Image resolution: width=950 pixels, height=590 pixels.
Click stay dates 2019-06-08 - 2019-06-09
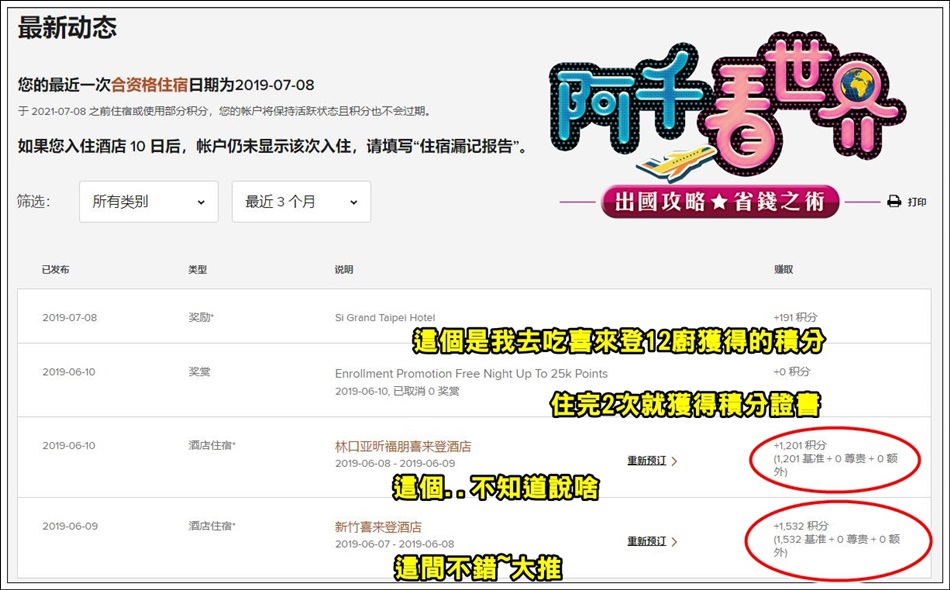point(395,463)
